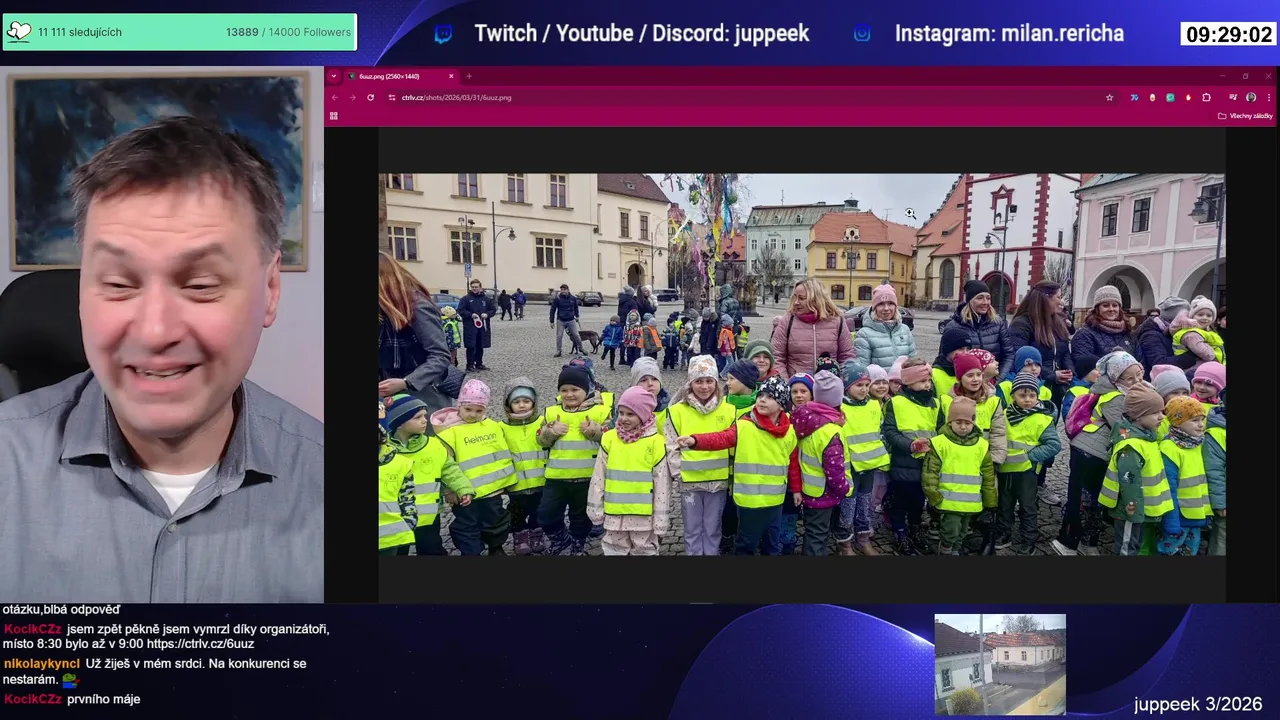Minimize the Chrome window
Image resolution: width=1280 pixels, height=720 pixels.
pos(1222,76)
